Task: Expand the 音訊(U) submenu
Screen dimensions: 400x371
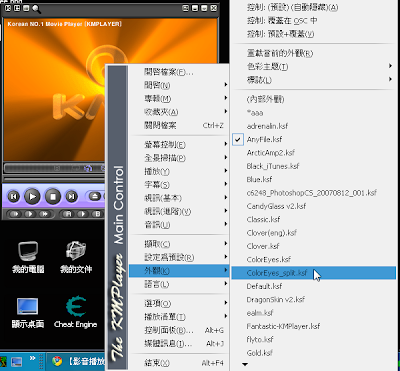Action: pos(179,225)
